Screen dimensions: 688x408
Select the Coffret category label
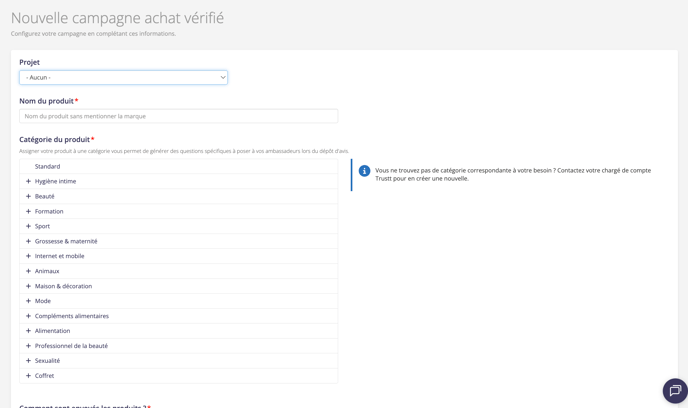[x=44, y=376]
